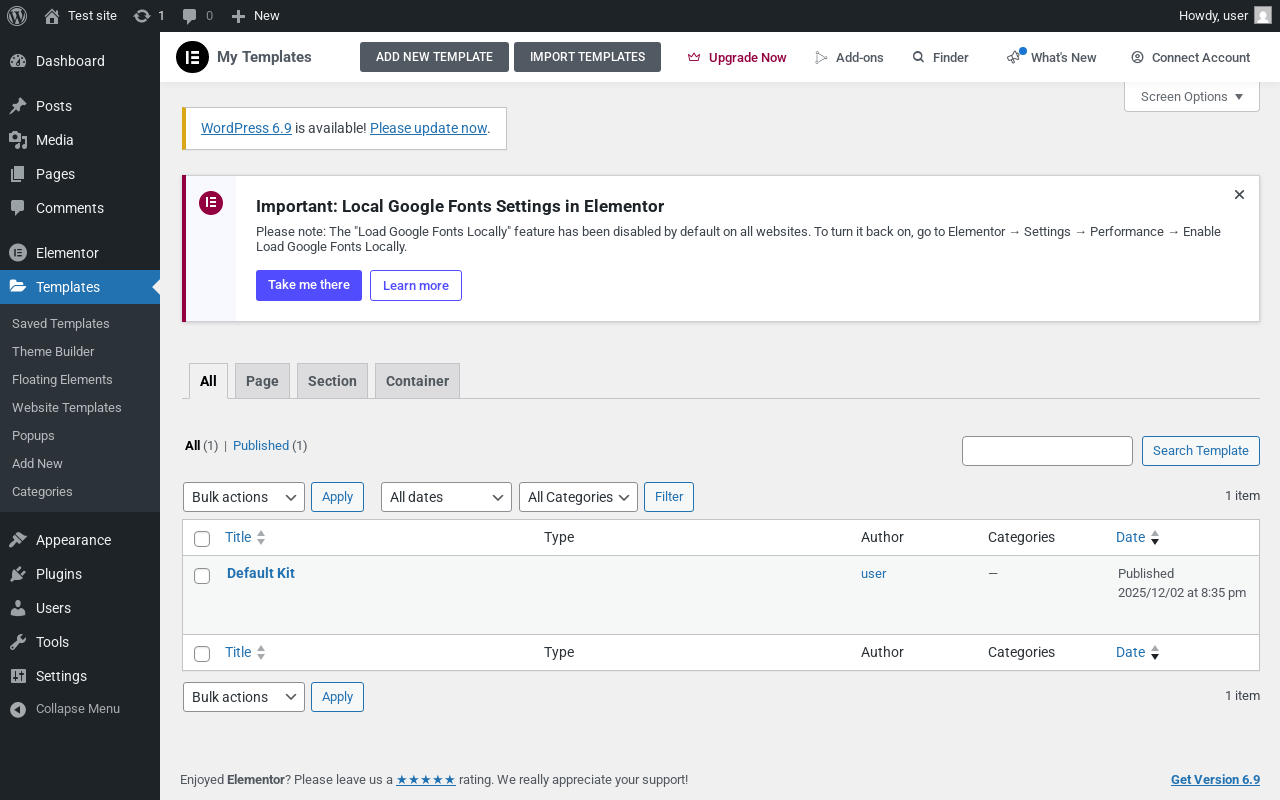Open top Bulk actions dropdown
Screen dimensions: 1280x800
243,497
